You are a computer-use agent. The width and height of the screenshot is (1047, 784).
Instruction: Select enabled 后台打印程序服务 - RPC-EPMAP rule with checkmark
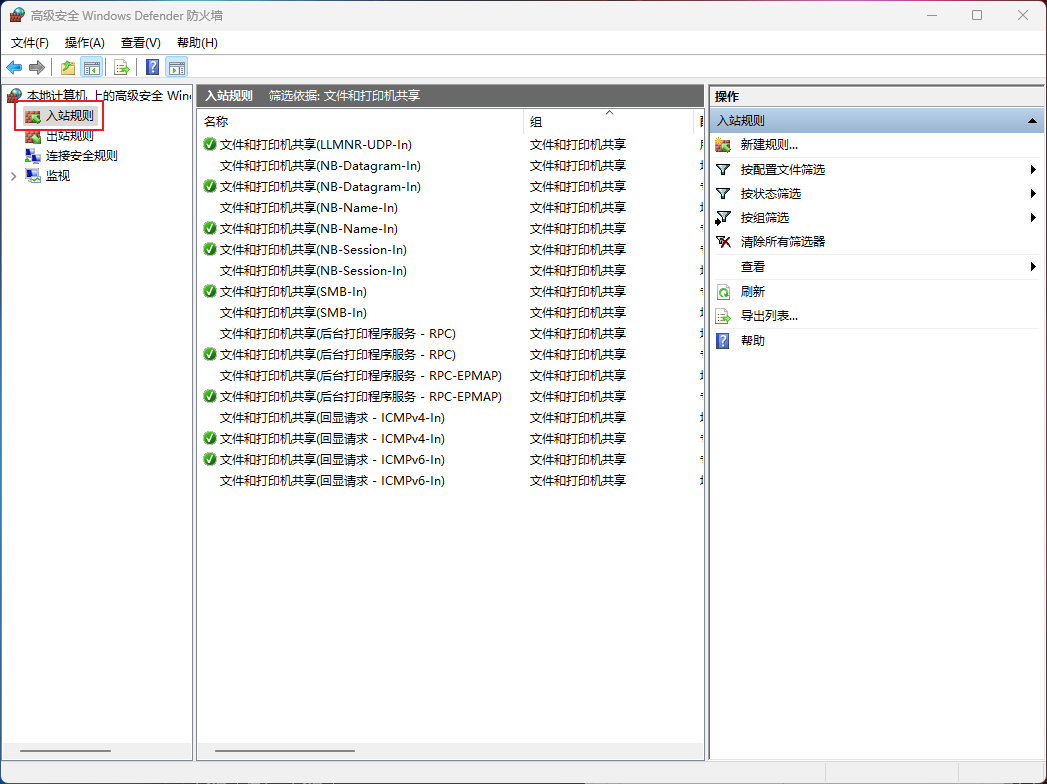361,396
